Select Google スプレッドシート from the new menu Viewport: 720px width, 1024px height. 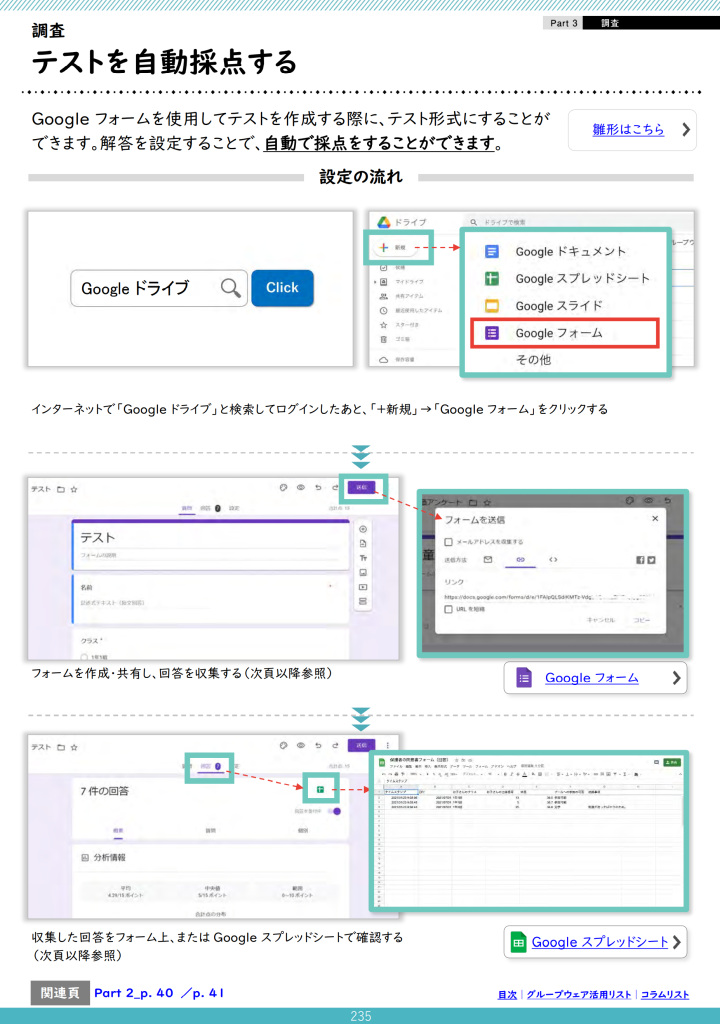[x=582, y=279]
